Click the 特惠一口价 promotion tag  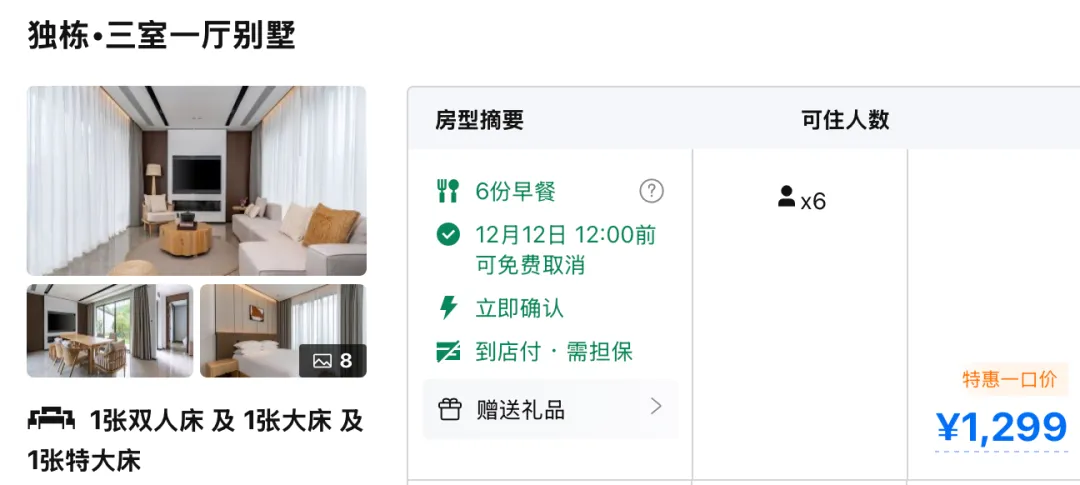(1010, 380)
